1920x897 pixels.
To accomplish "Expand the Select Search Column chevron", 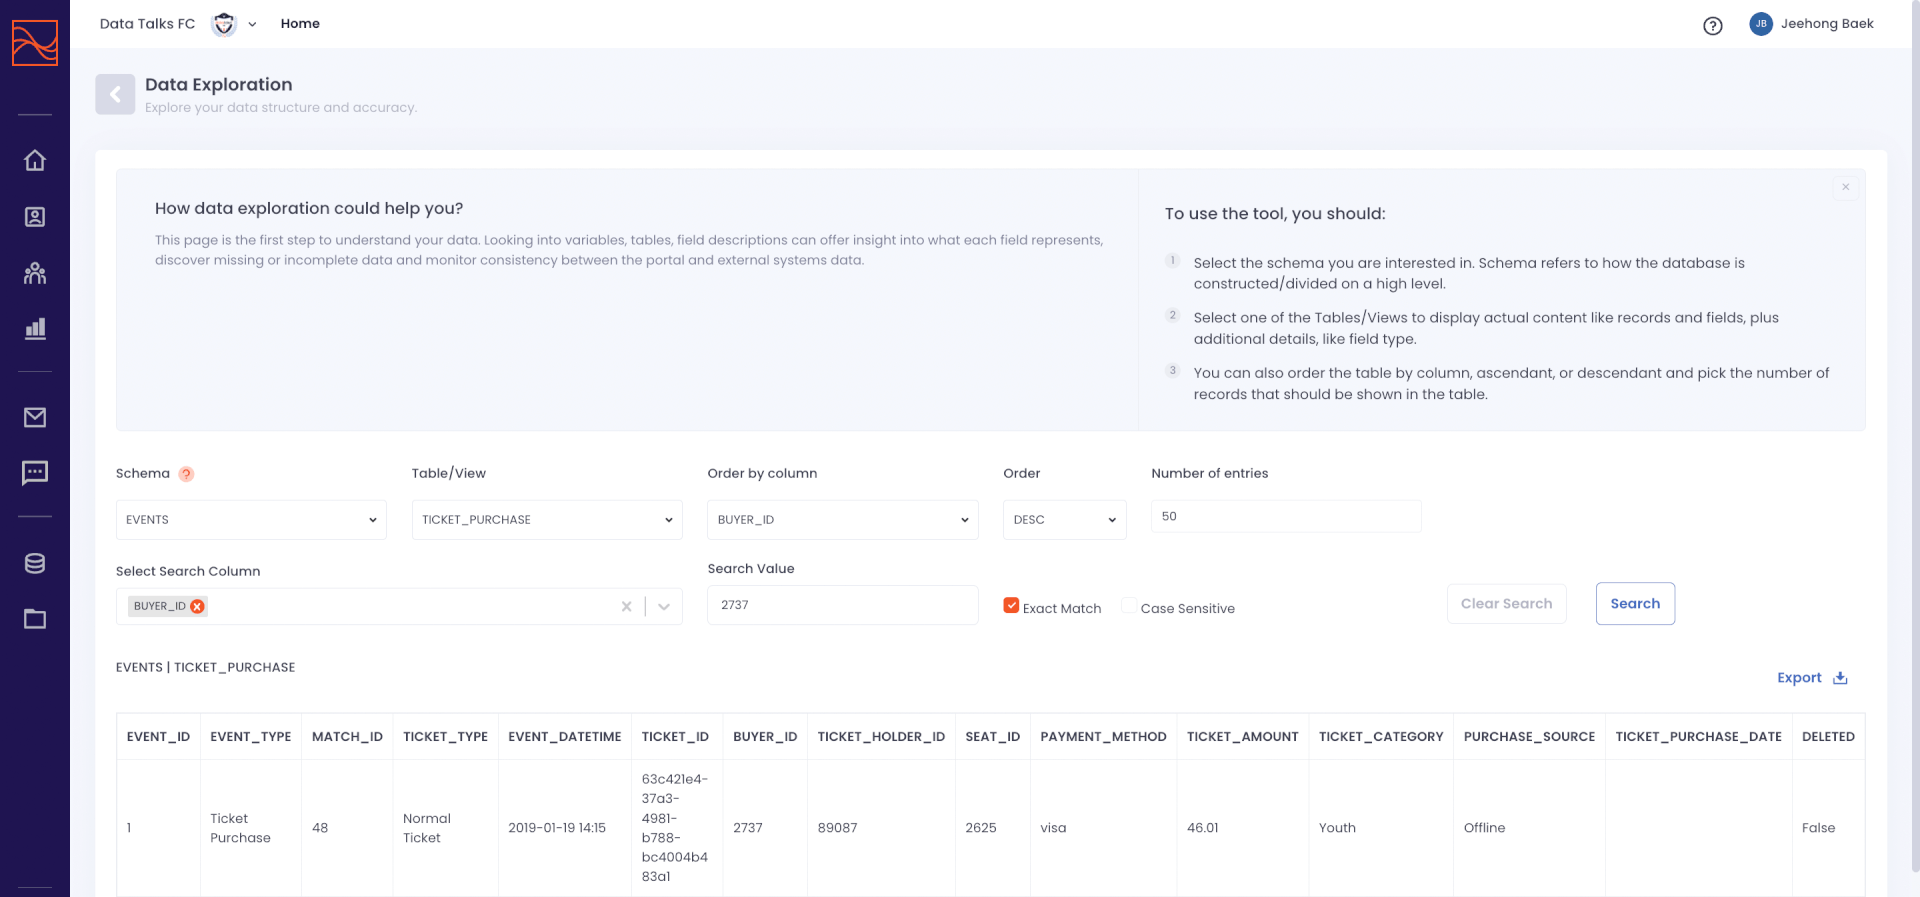I will (x=664, y=606).
